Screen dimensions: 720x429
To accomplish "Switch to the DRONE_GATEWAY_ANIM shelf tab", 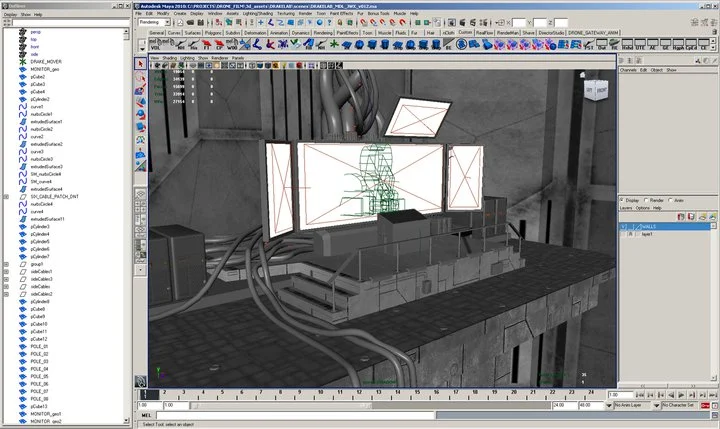I will tap(593, 33).
